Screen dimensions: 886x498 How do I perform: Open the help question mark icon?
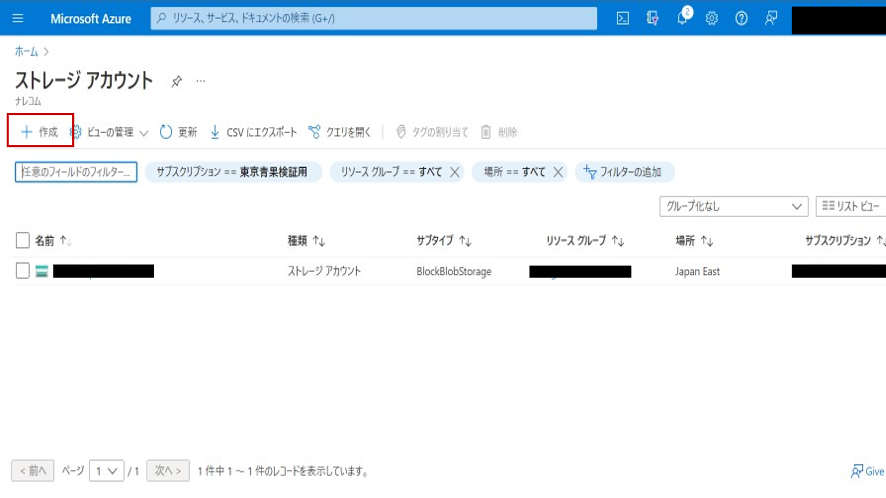click(x=741, y=19)
